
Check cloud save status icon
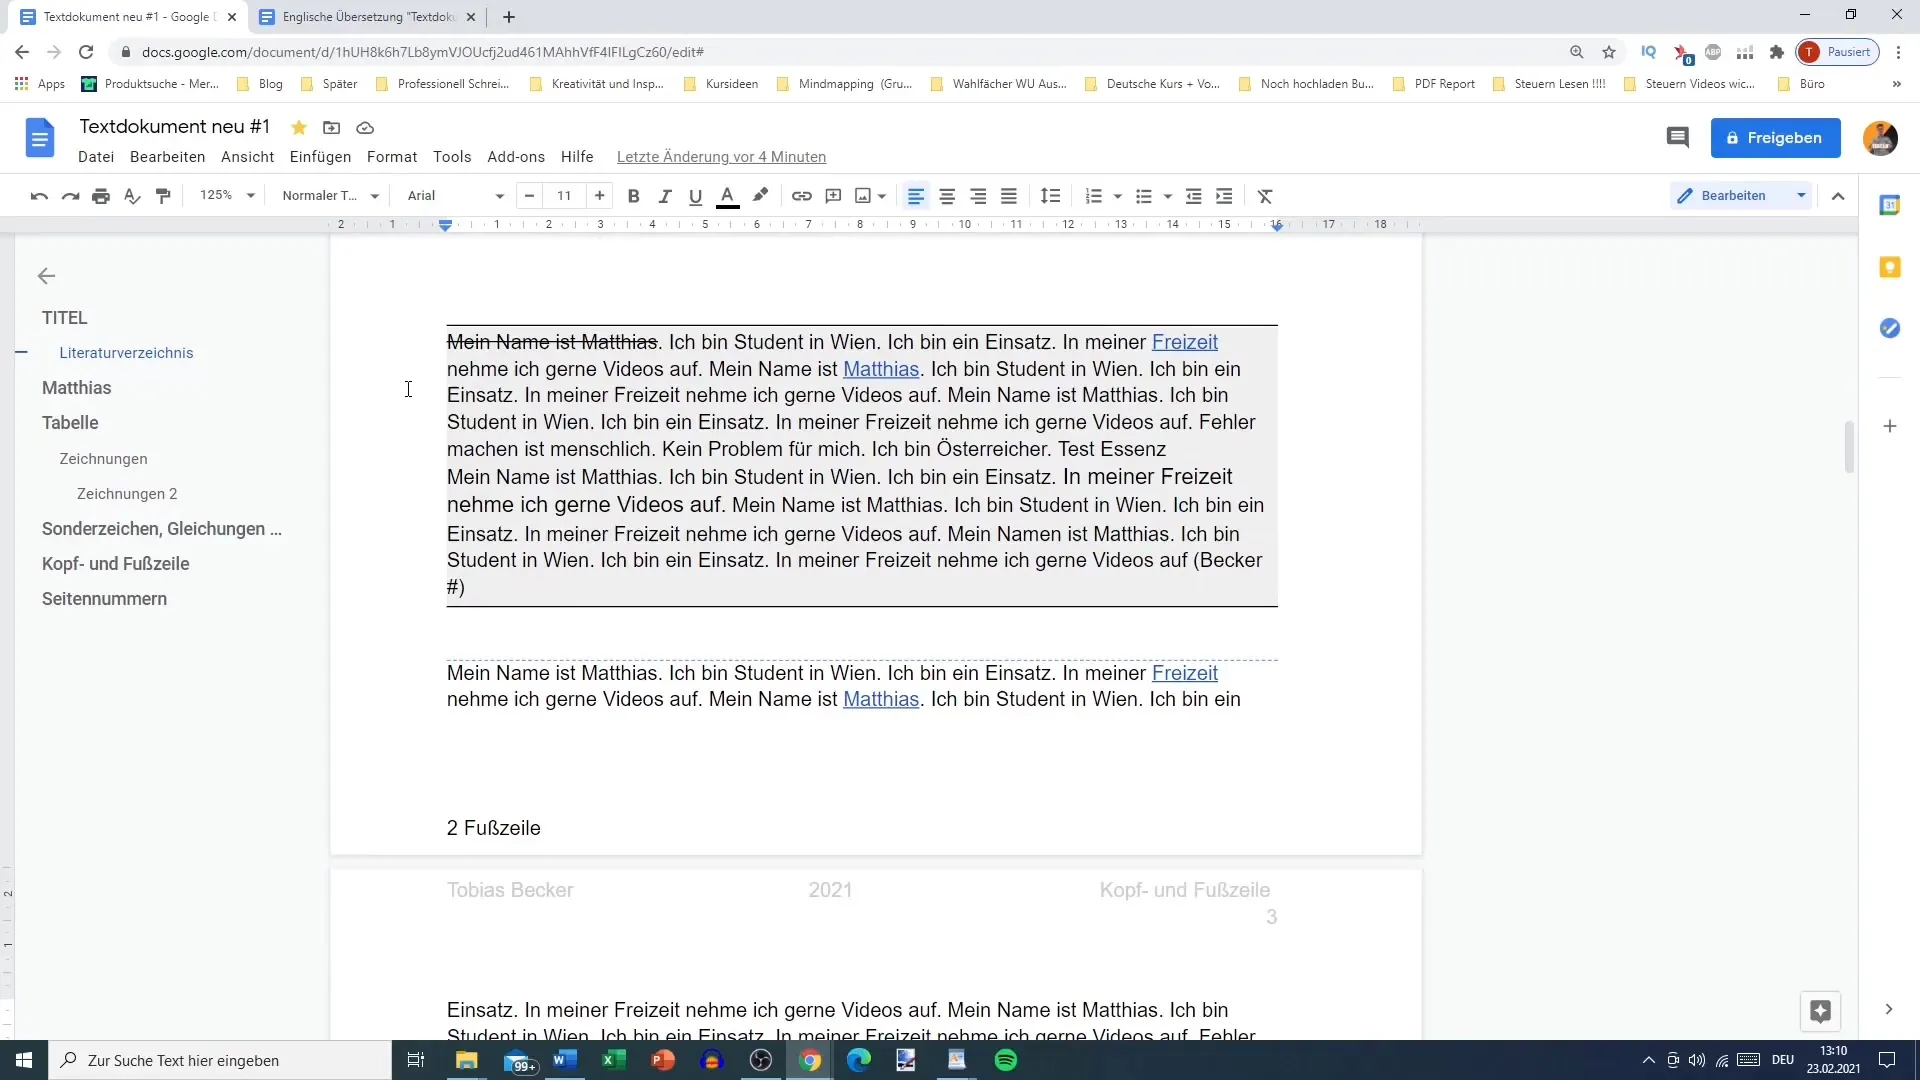click(x=365, y=127)
